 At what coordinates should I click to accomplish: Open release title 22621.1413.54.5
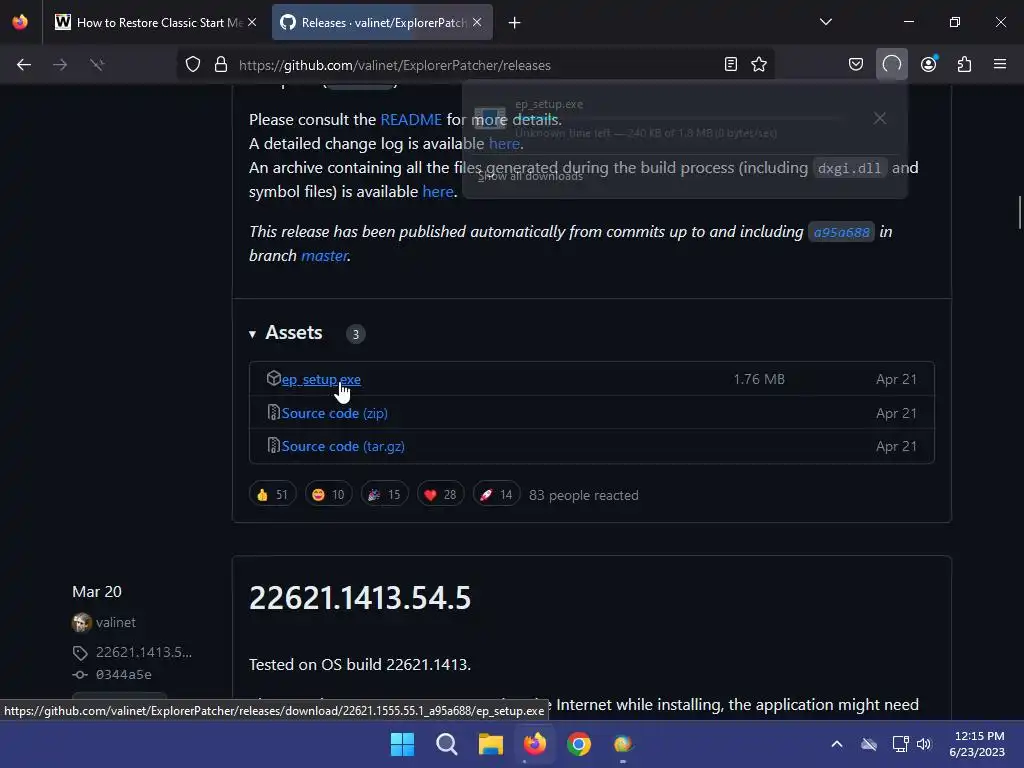pyautogui.click(x=360, y=598)
